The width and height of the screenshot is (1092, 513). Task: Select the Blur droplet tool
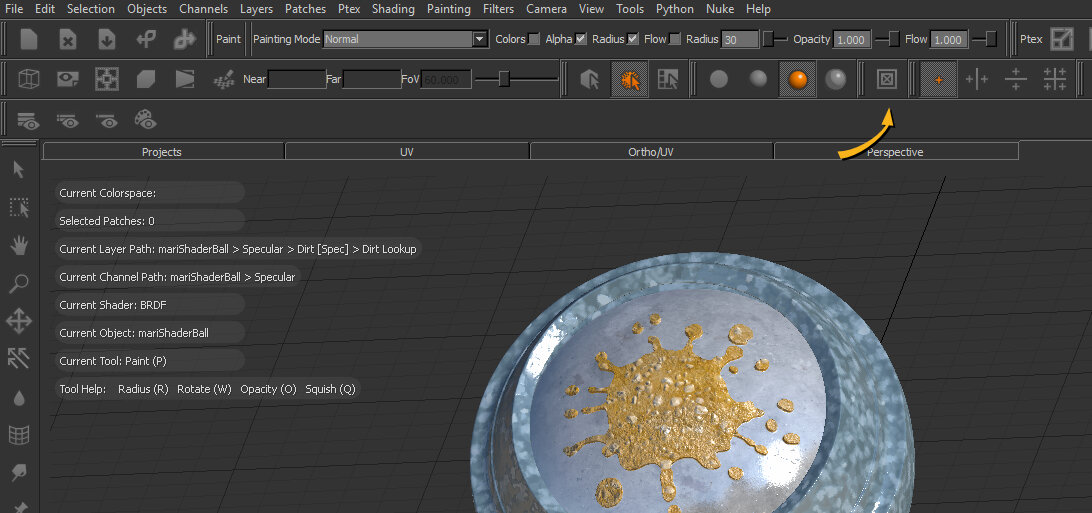pos(18,397)
